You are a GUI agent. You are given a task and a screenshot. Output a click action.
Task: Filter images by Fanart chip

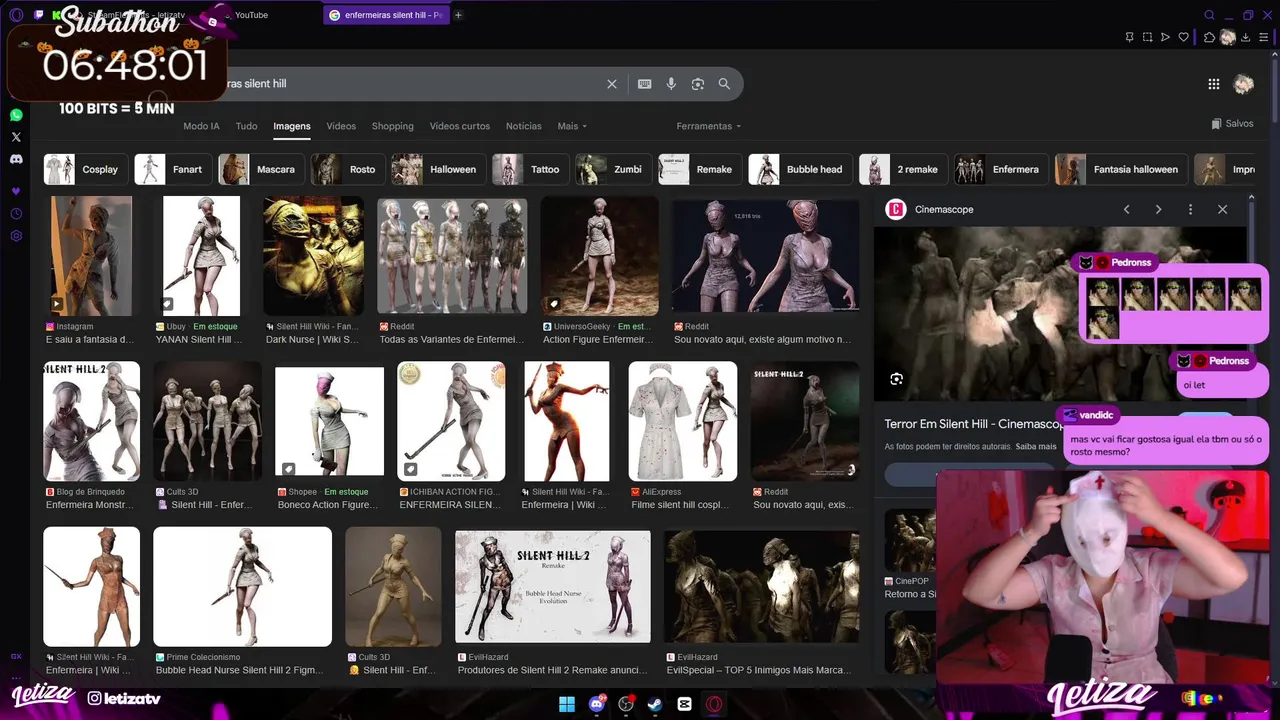pyautogui.click(x=173, y=169)
